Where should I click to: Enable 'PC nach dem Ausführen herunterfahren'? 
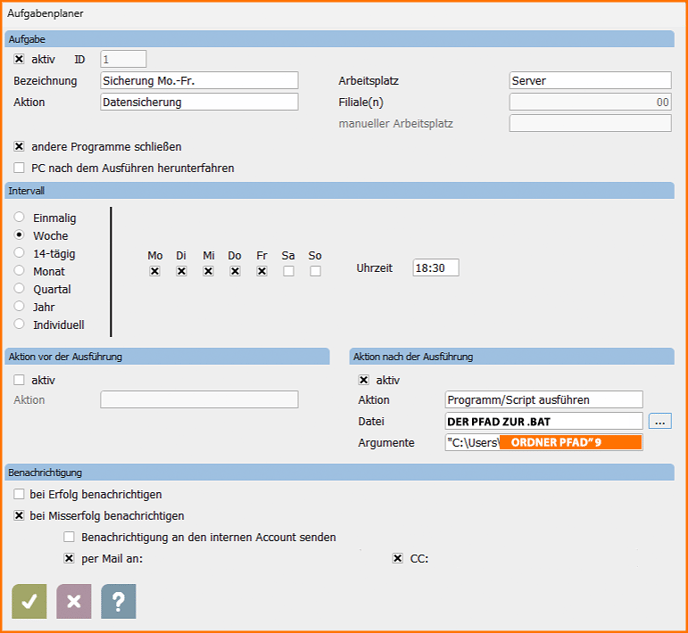19,168
